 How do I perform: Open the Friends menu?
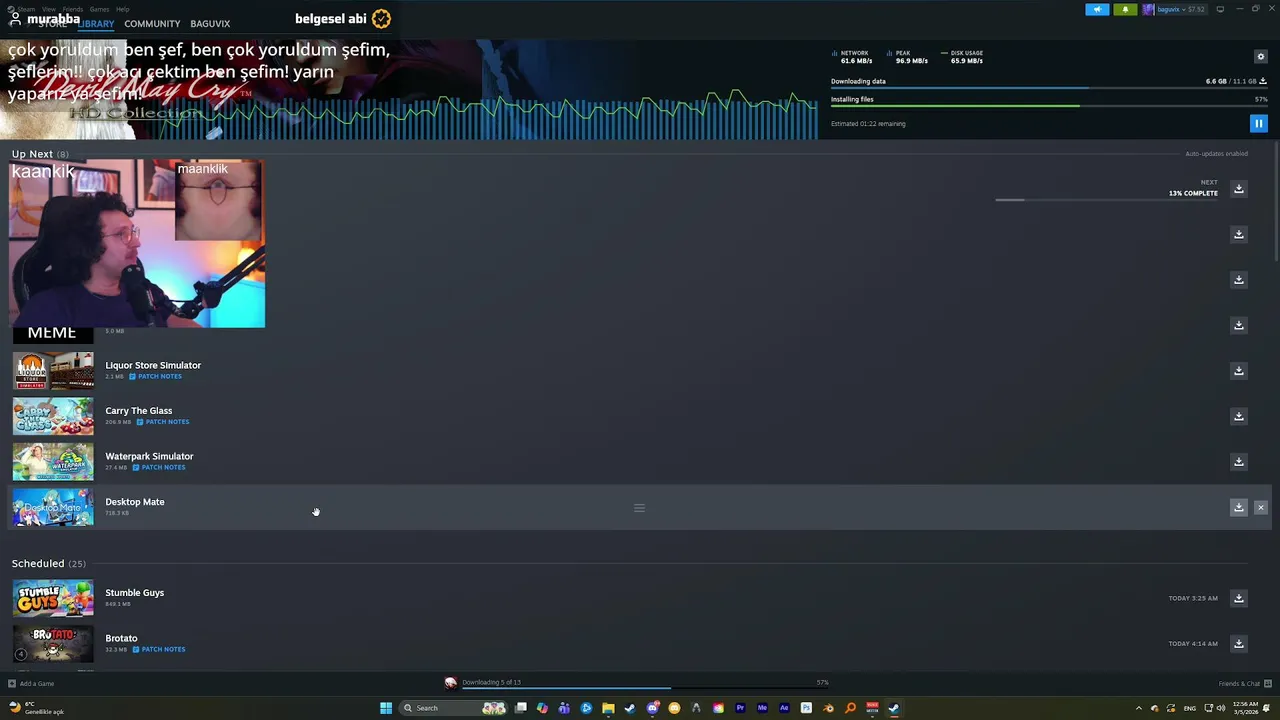(x=73, y=9)
